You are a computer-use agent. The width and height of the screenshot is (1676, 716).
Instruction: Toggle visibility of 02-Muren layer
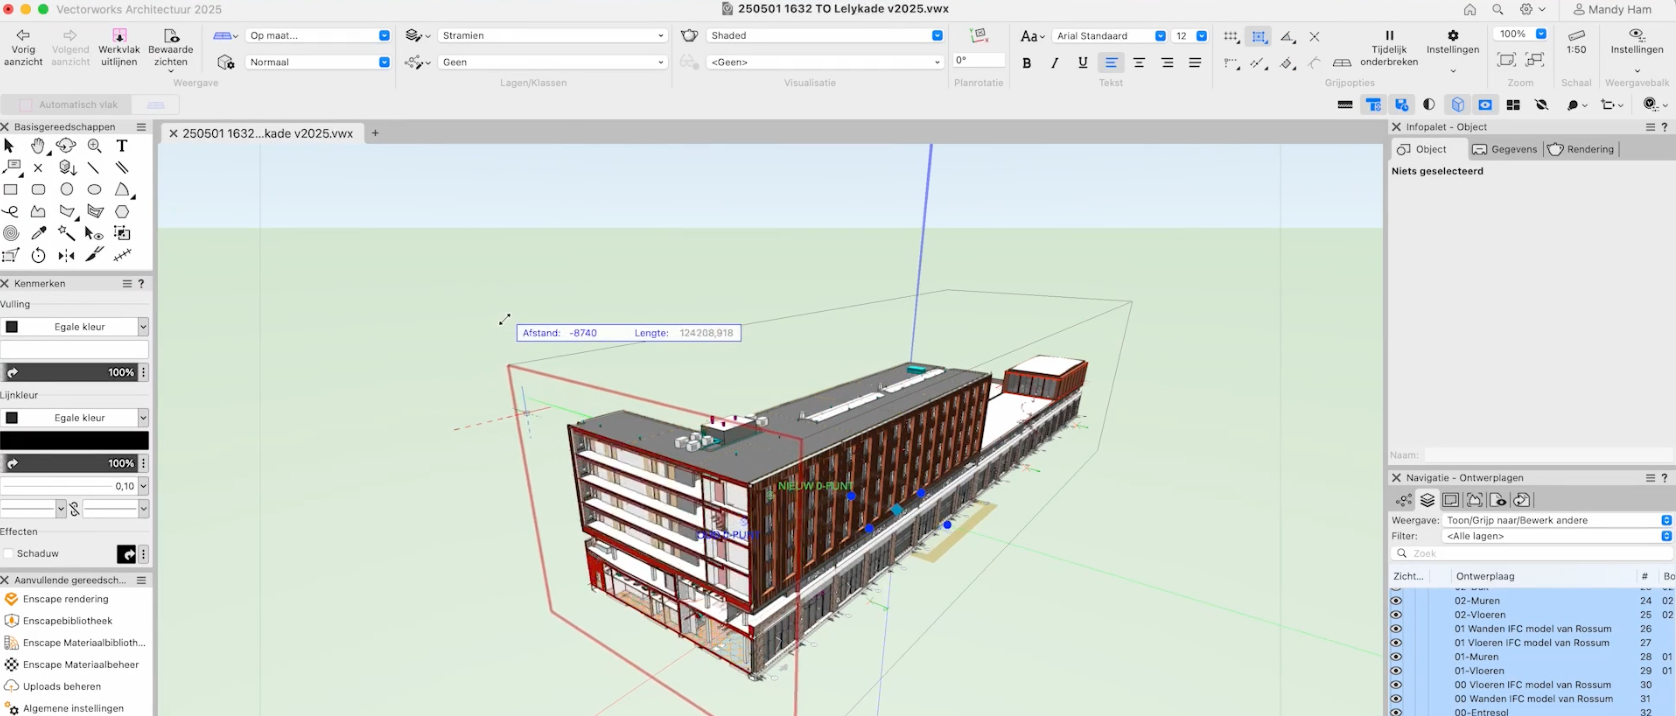pos(1396,601)
